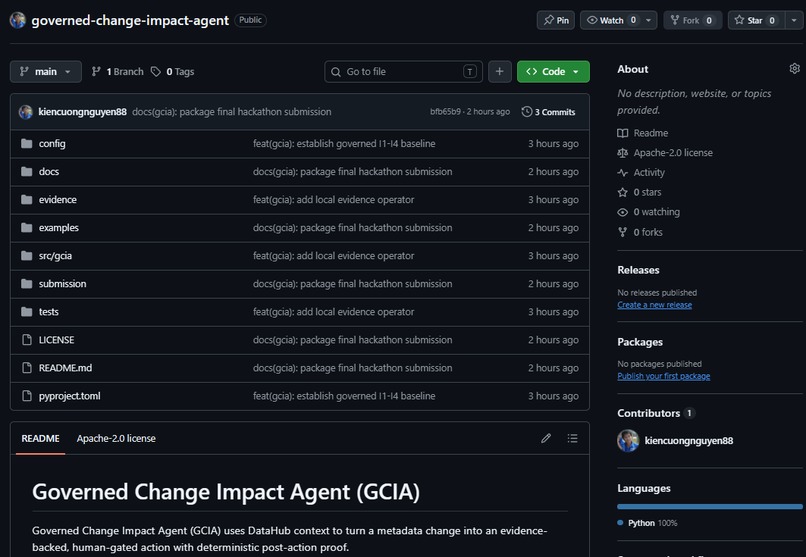
Task: Open the submission folder name
Action: click(x=62, y=283)
